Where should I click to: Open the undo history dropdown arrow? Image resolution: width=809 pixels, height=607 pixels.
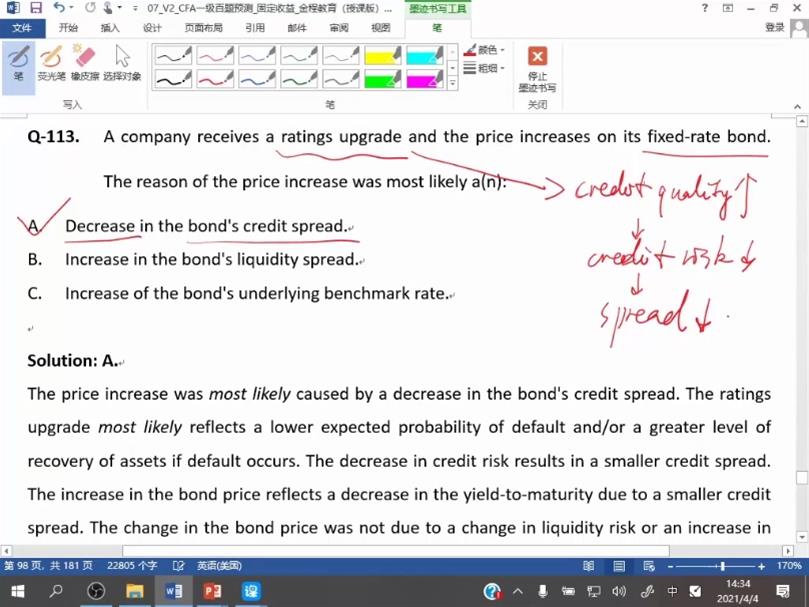[71, 8]
